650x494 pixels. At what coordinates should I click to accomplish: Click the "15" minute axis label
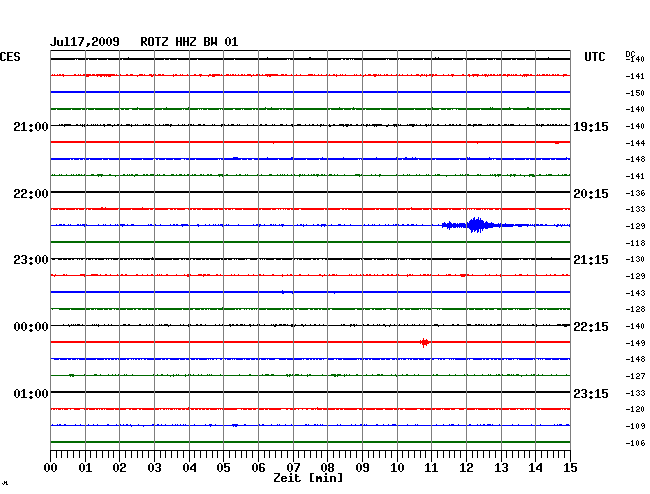coord(570,468)
